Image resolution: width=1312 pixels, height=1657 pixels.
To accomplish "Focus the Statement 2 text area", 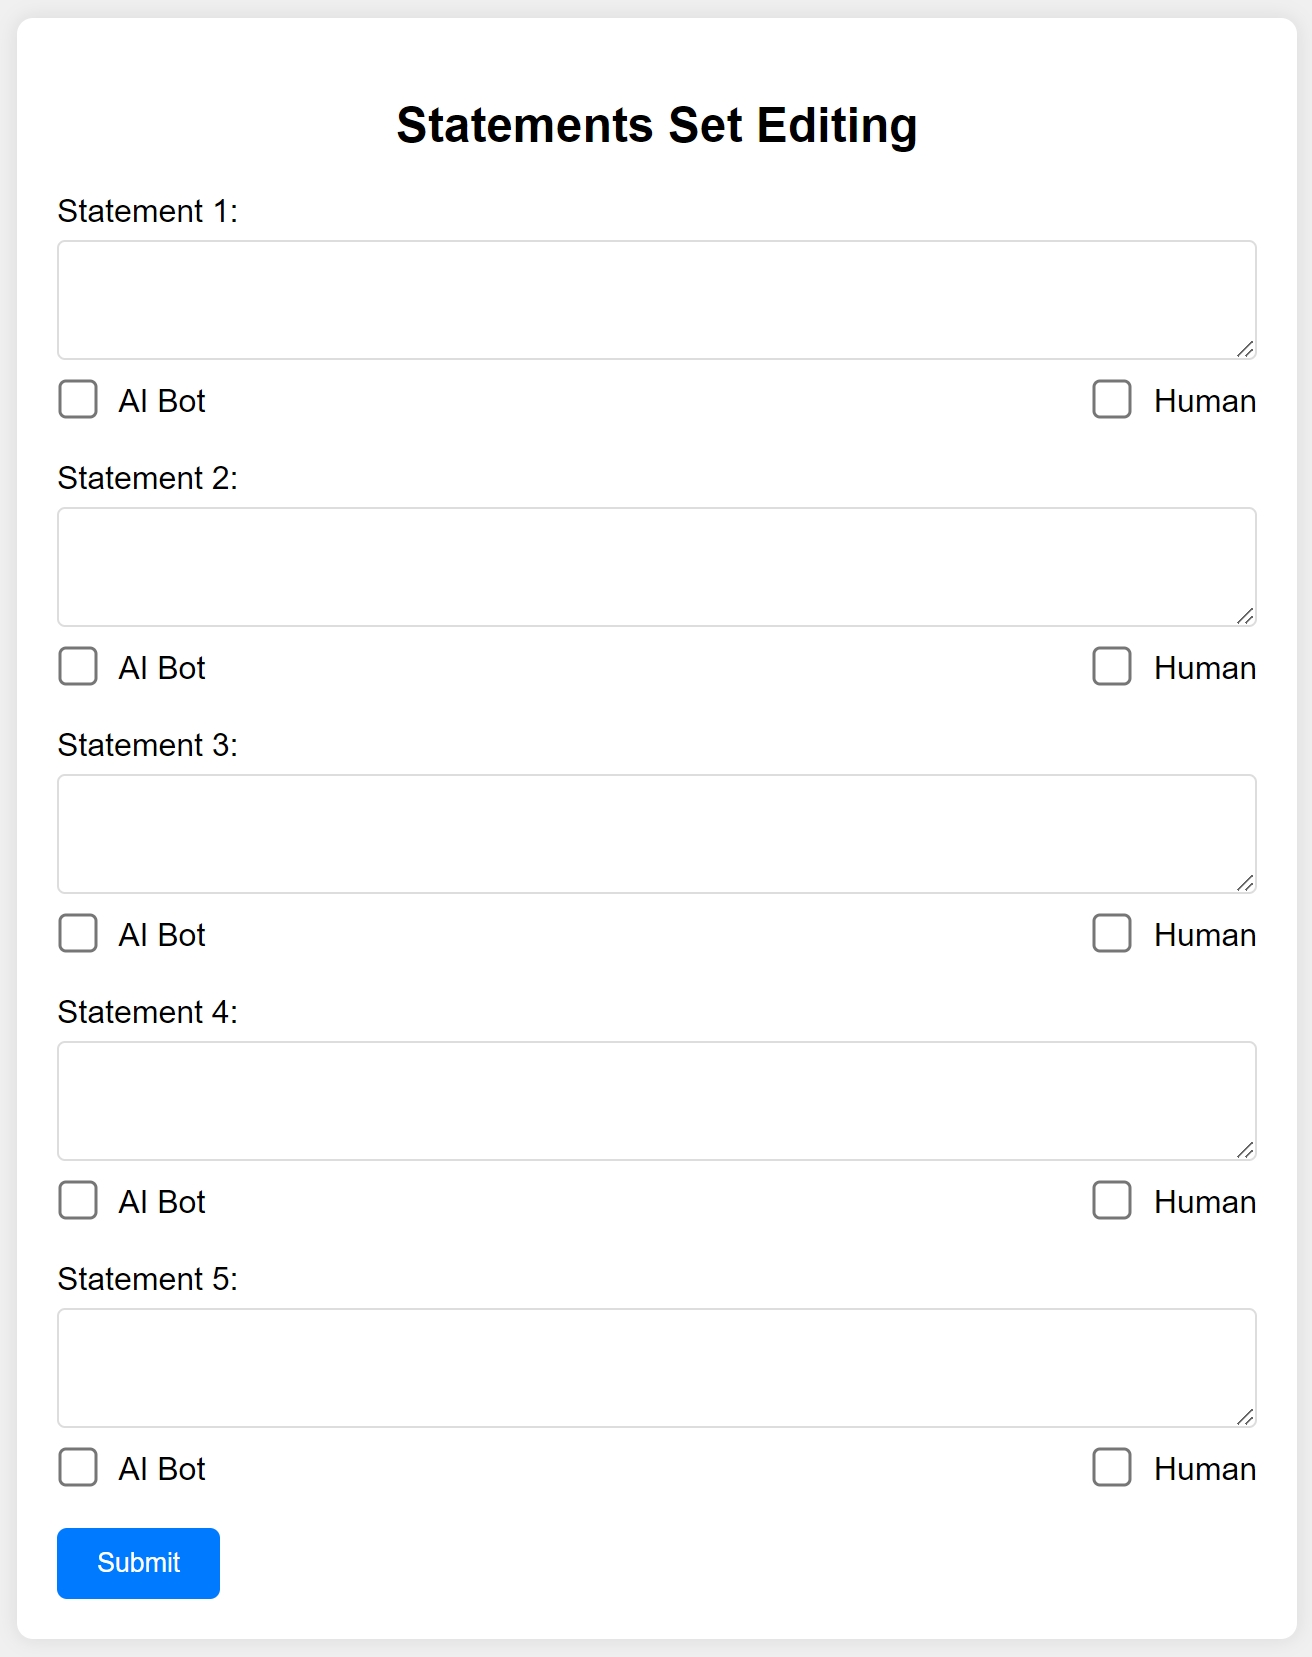I will tap(656, 566).
